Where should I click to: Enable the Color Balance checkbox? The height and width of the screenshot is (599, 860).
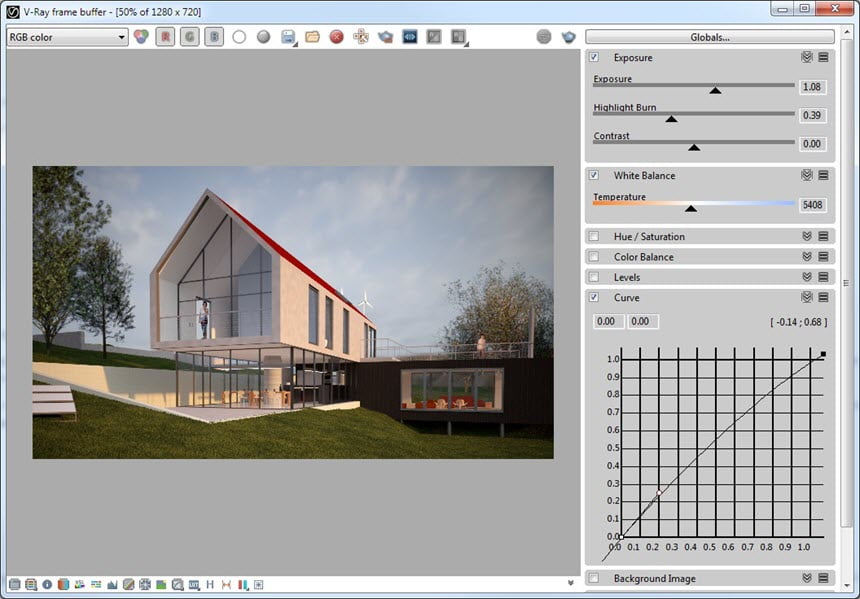594,257
